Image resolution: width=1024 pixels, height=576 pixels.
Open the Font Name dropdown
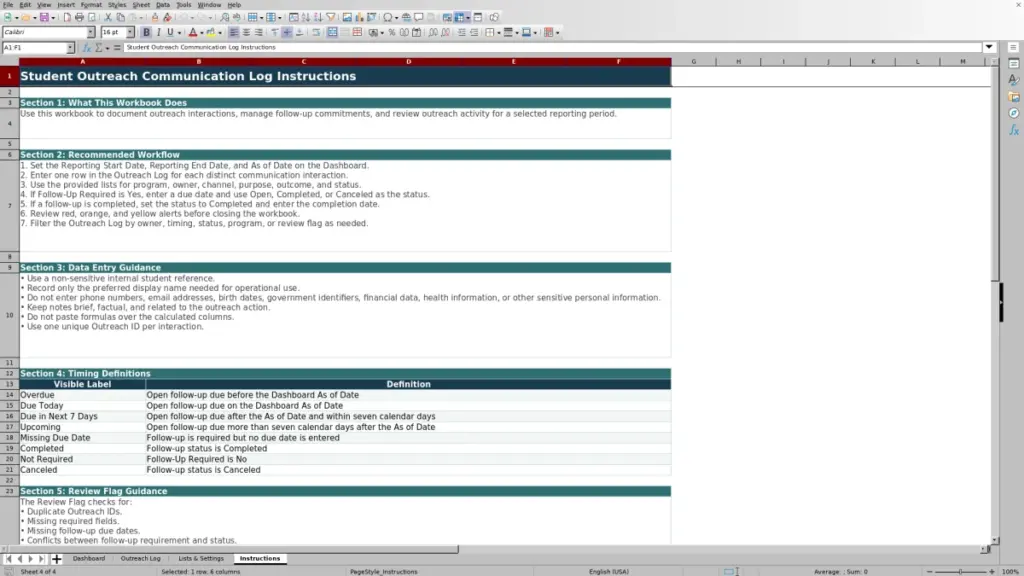coord(91,32)
